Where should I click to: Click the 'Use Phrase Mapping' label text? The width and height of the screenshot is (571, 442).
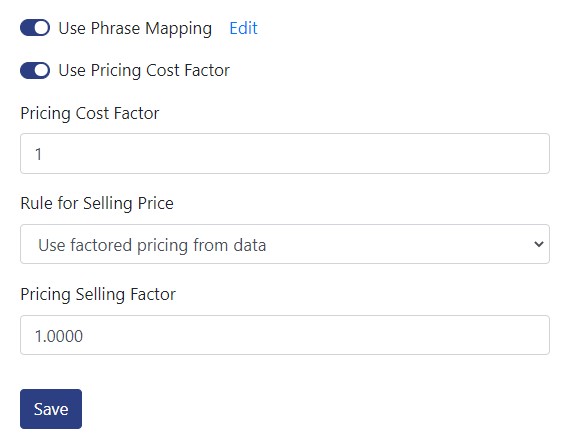(135, 29)
